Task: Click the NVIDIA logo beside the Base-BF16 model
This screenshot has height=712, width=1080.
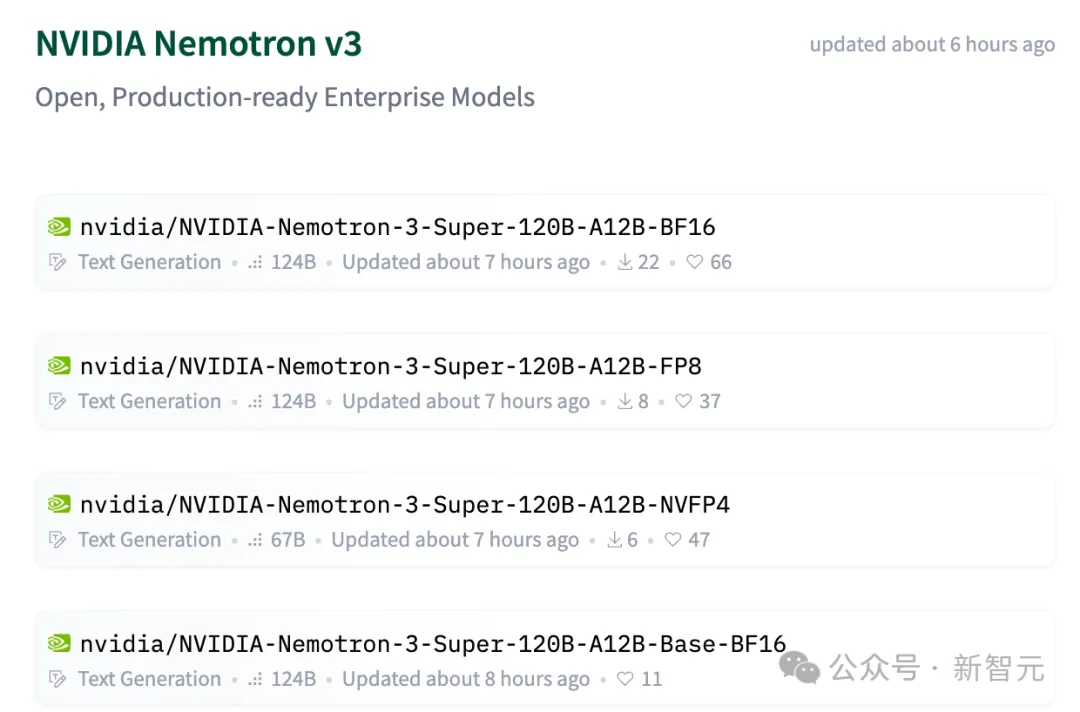Action: point(59,644)
